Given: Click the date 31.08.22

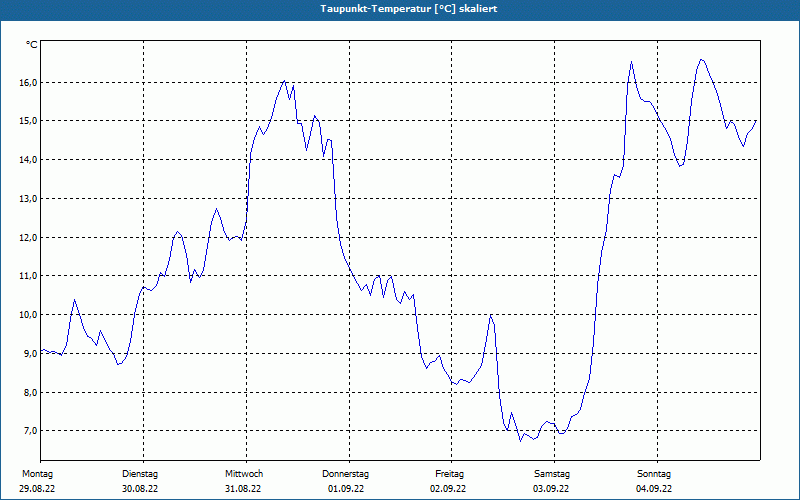Looking at the screenshot, I should pyautogui.click(x=243, y=489).
